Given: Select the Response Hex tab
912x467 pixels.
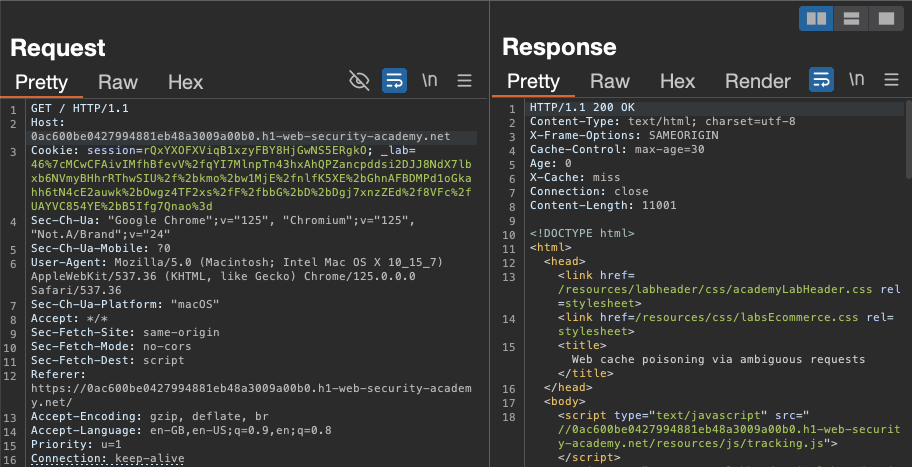Looking at the screenshot, I should (677, 82).
